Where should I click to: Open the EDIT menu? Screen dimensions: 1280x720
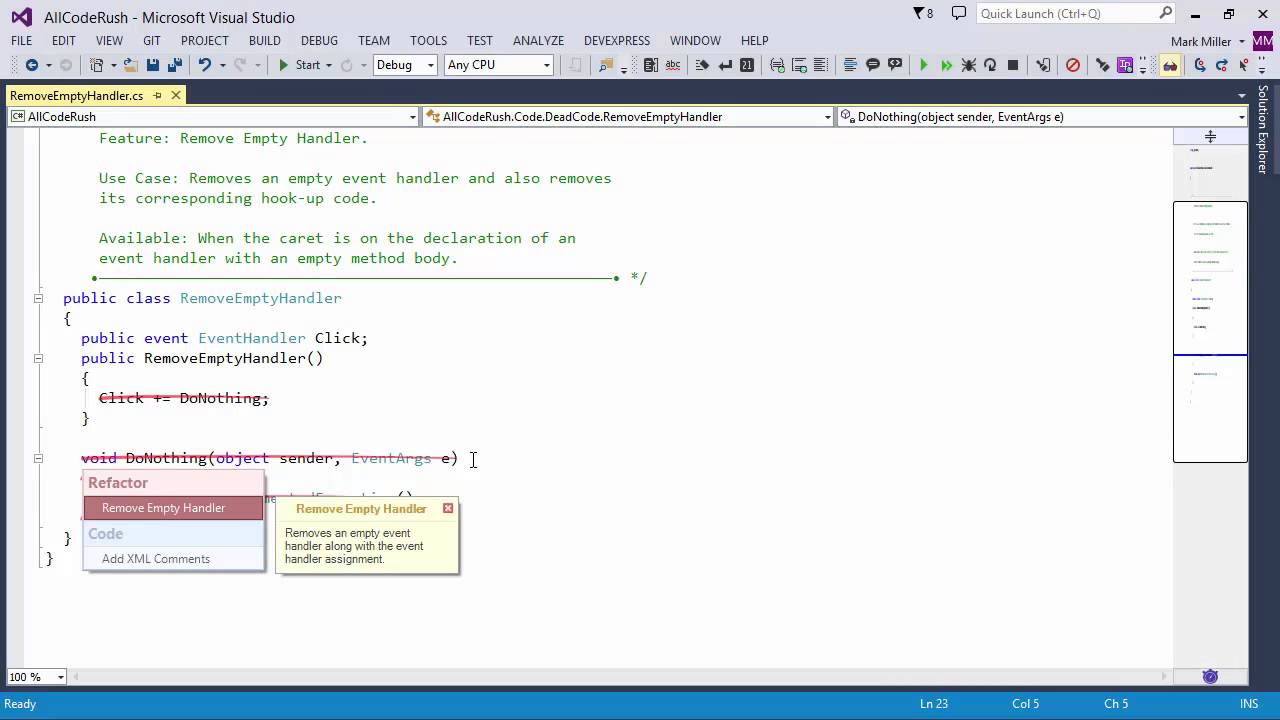64,41
